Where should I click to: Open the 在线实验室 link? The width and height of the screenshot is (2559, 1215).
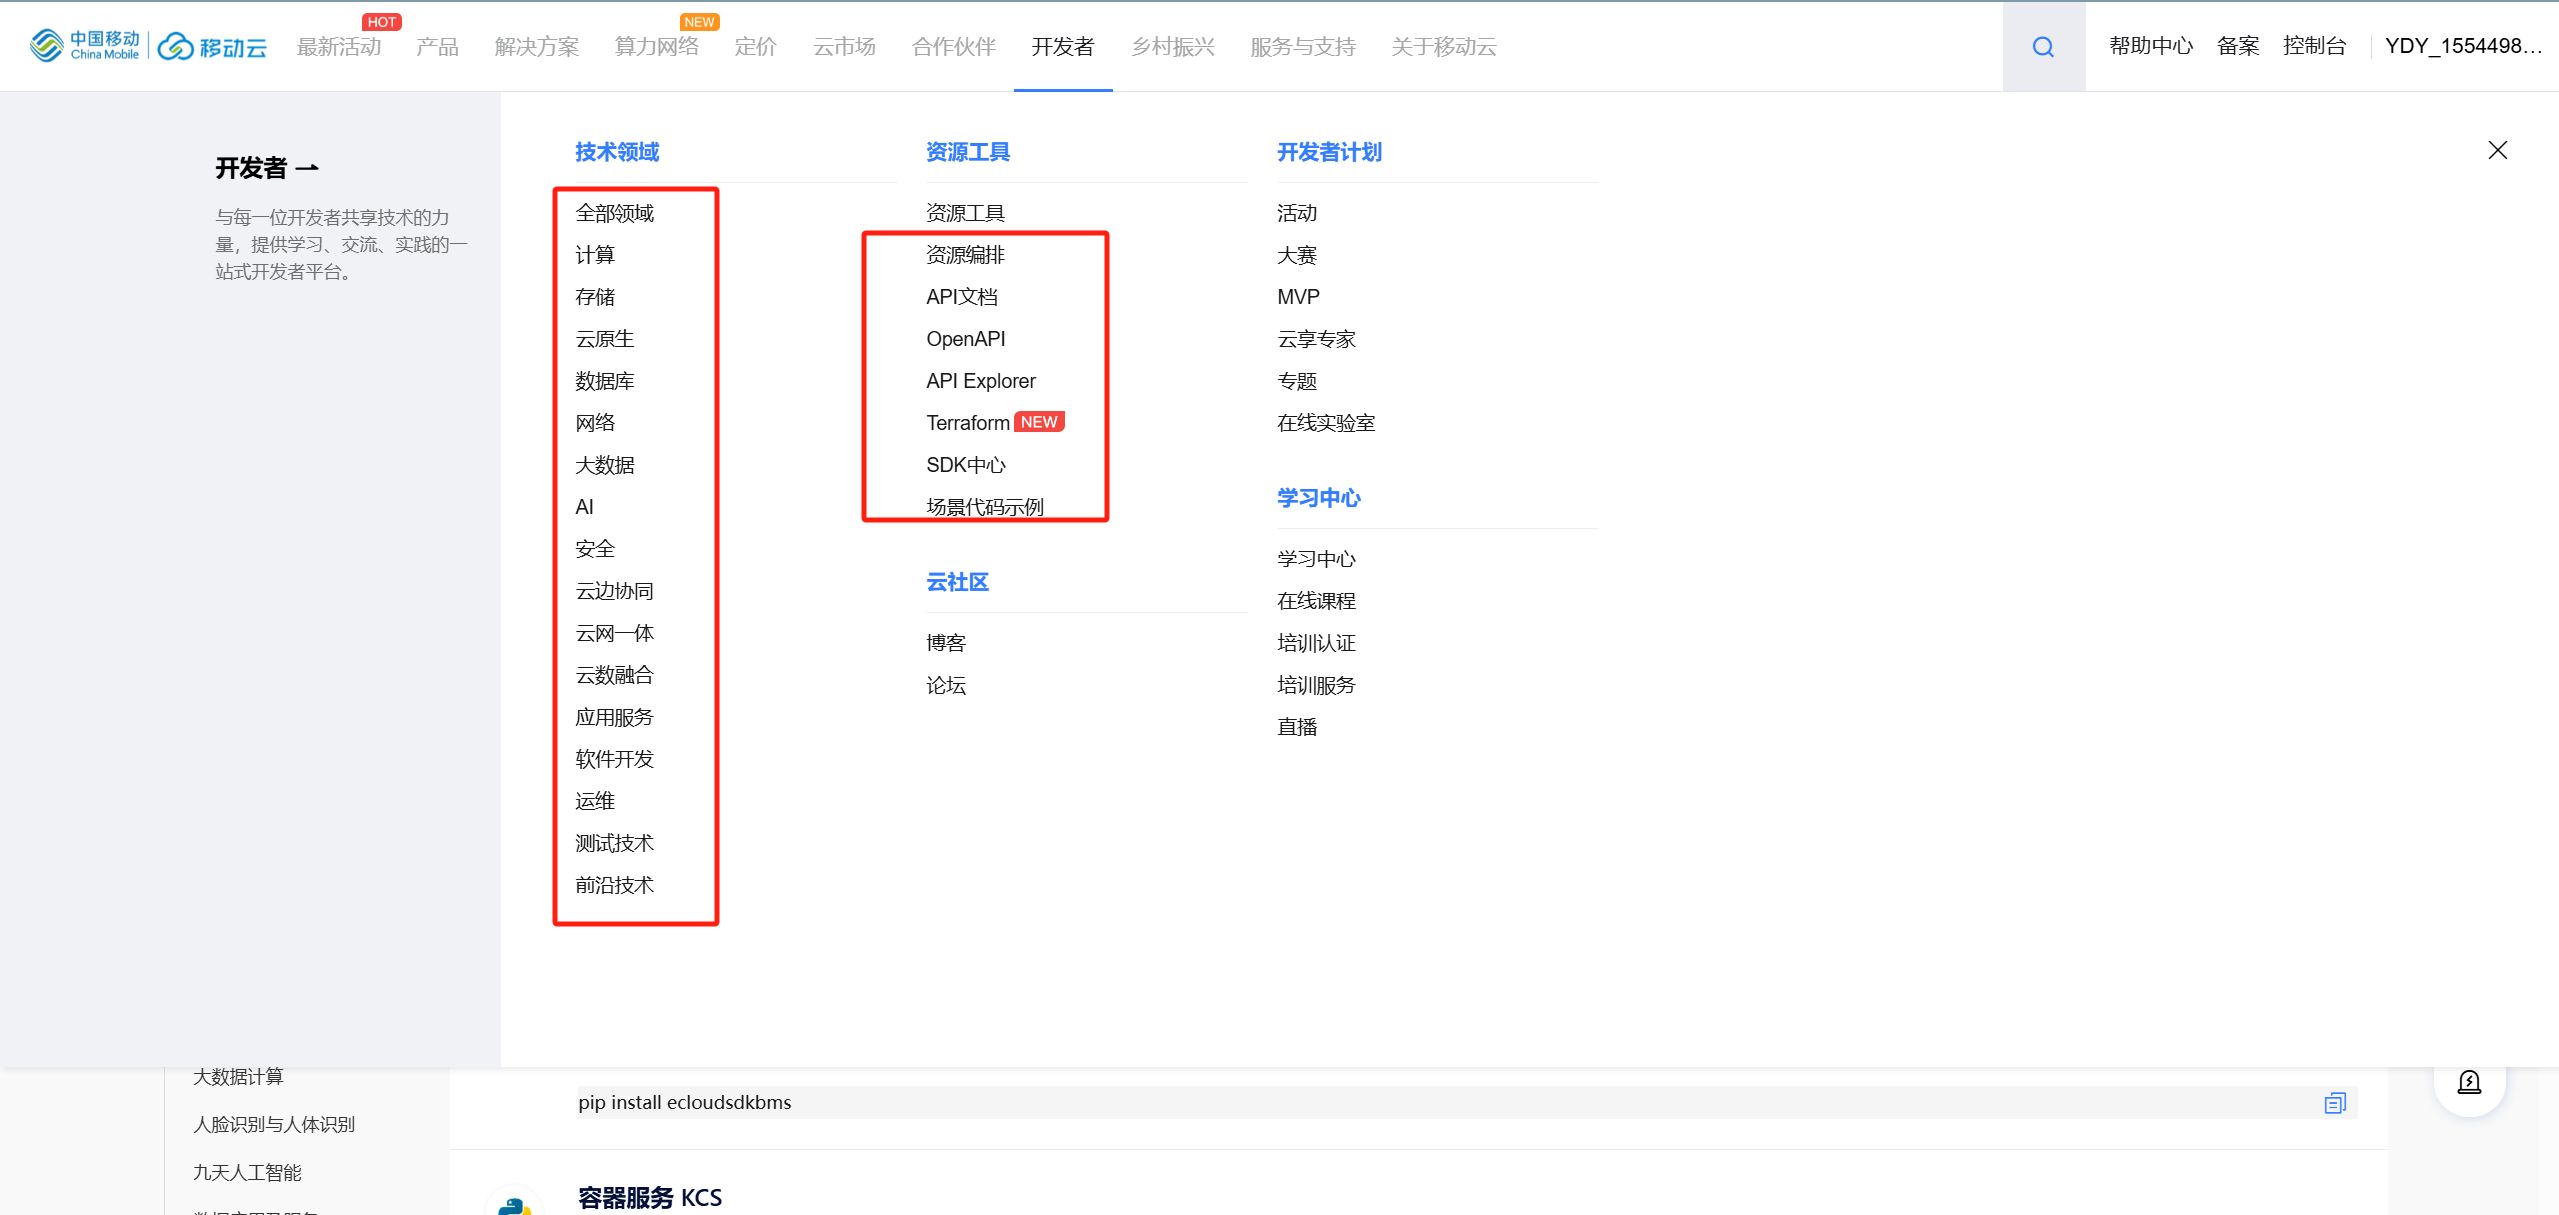point(1326,423)
